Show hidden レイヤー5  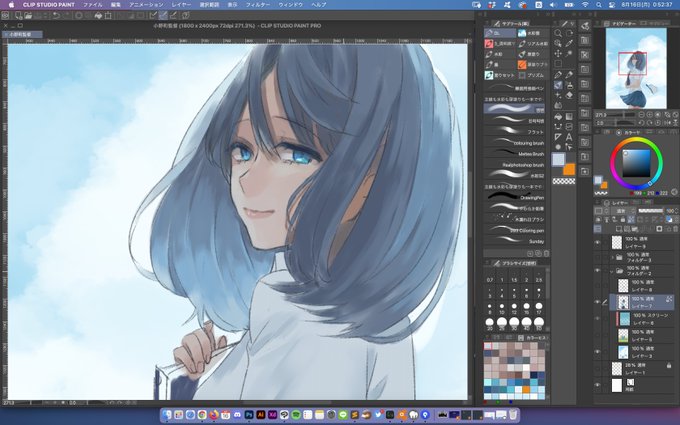pyautogui.click(x=598, y=335)
